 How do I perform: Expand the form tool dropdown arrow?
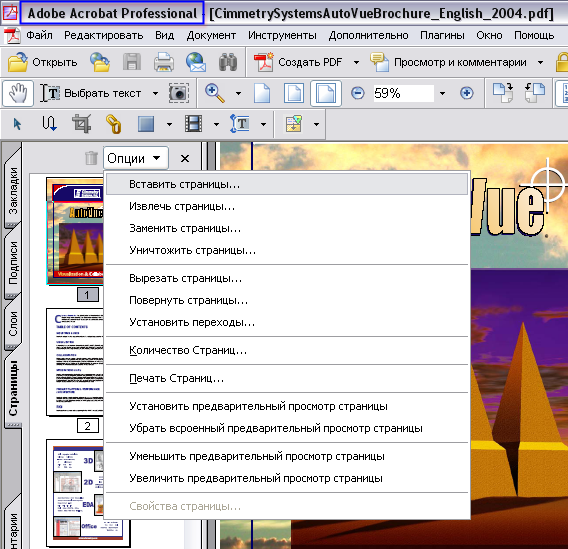coord(169,125)
